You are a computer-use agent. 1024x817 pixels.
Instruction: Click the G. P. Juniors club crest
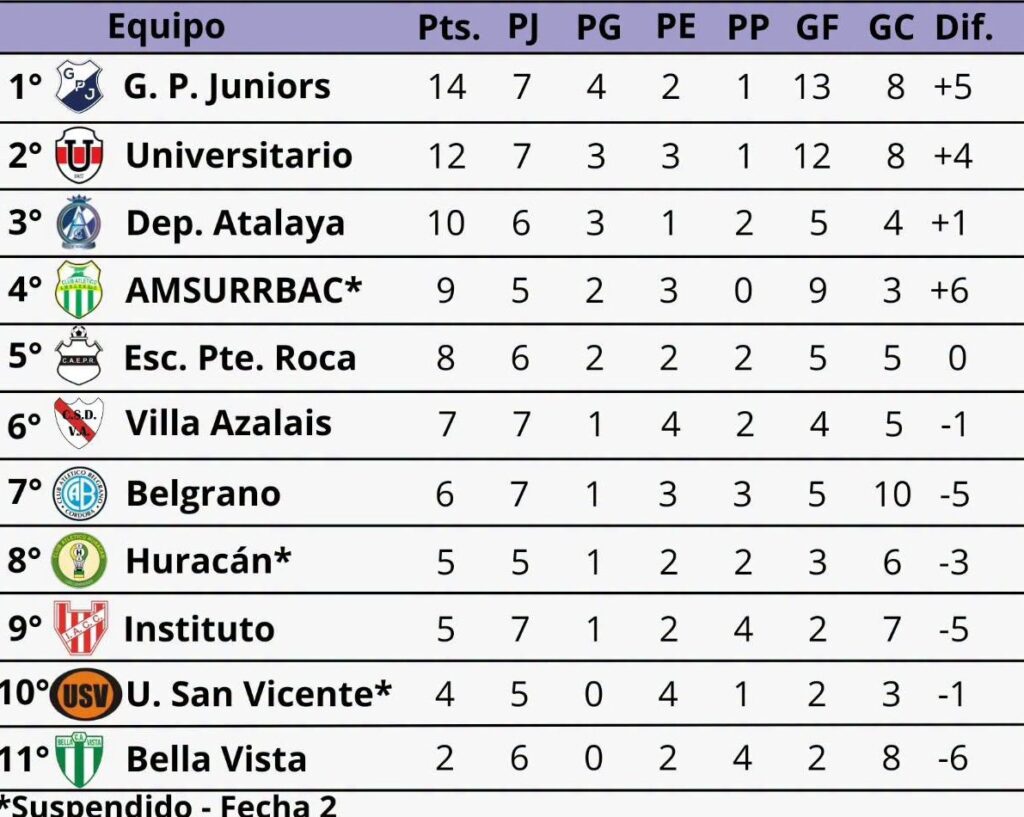tap(79, 86)
